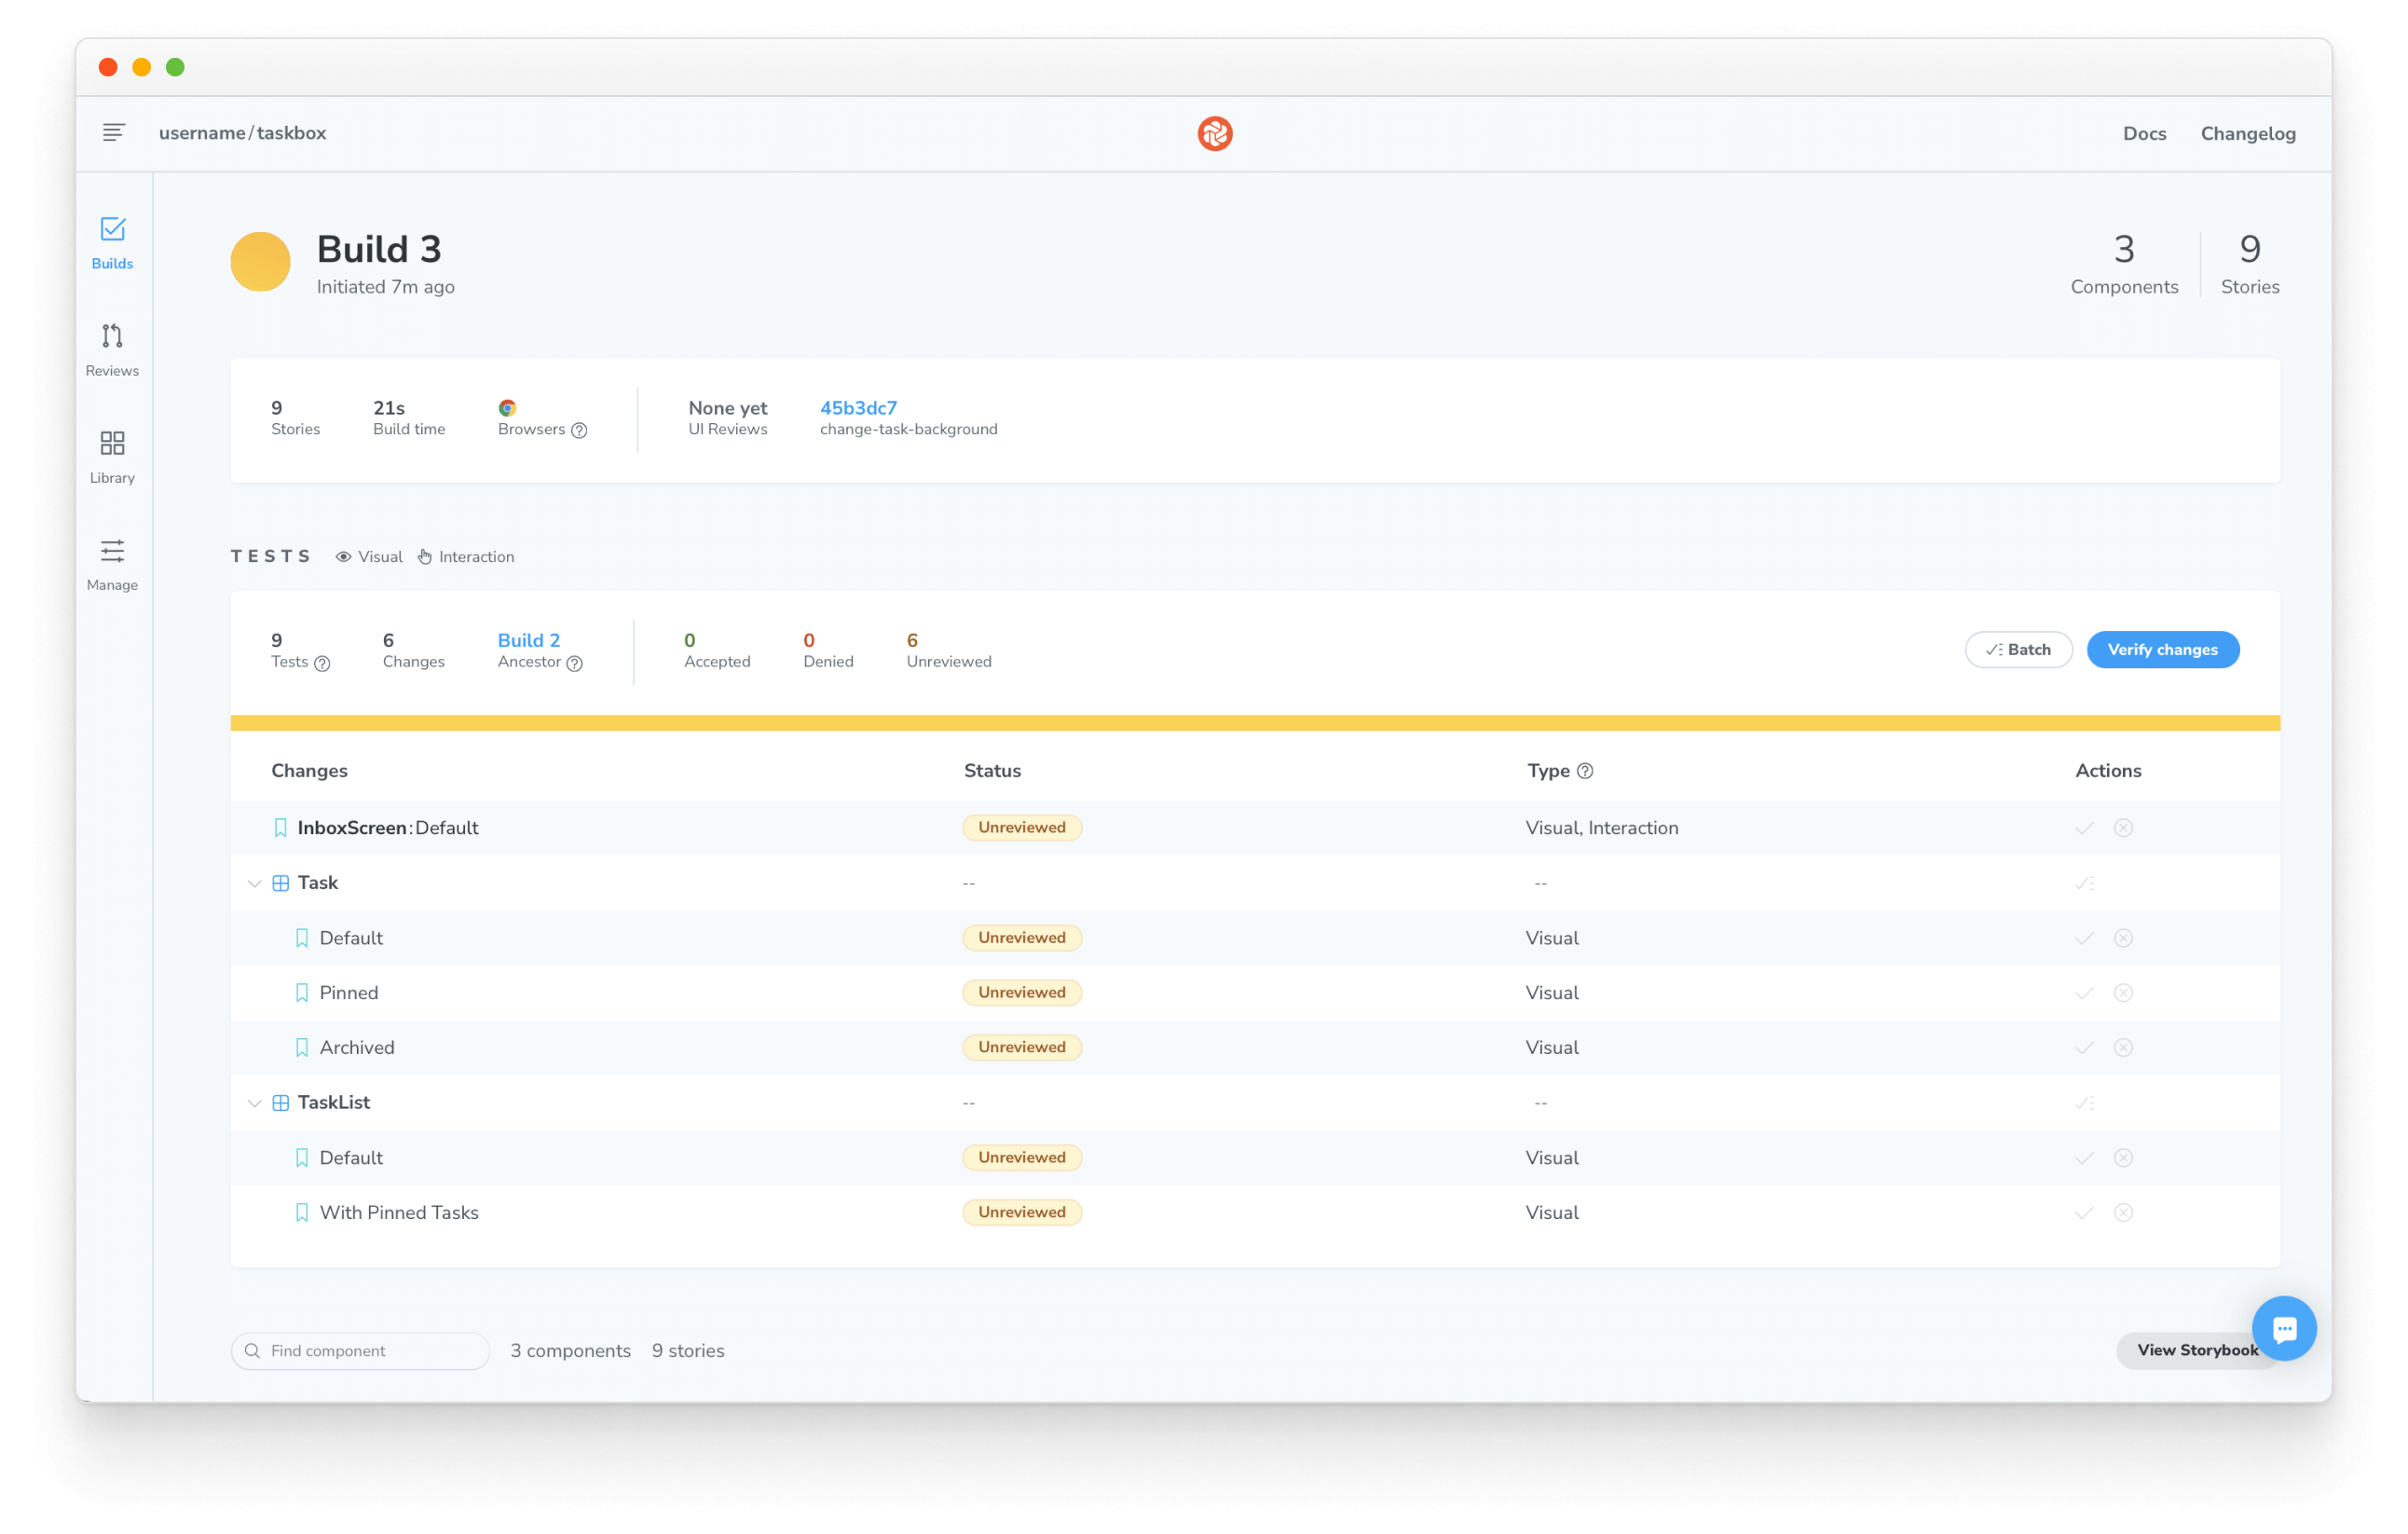Image resolution: width=2408 pixels, height=1534 pixels.
Task: Open the Changelog page
Action: tap(2250, 131)
